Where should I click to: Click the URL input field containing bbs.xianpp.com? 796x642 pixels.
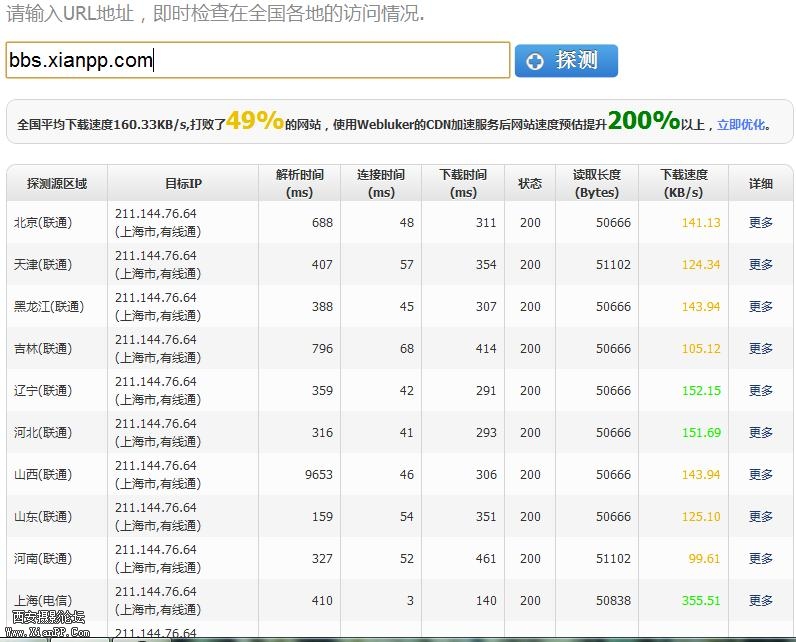pos(257,61)
